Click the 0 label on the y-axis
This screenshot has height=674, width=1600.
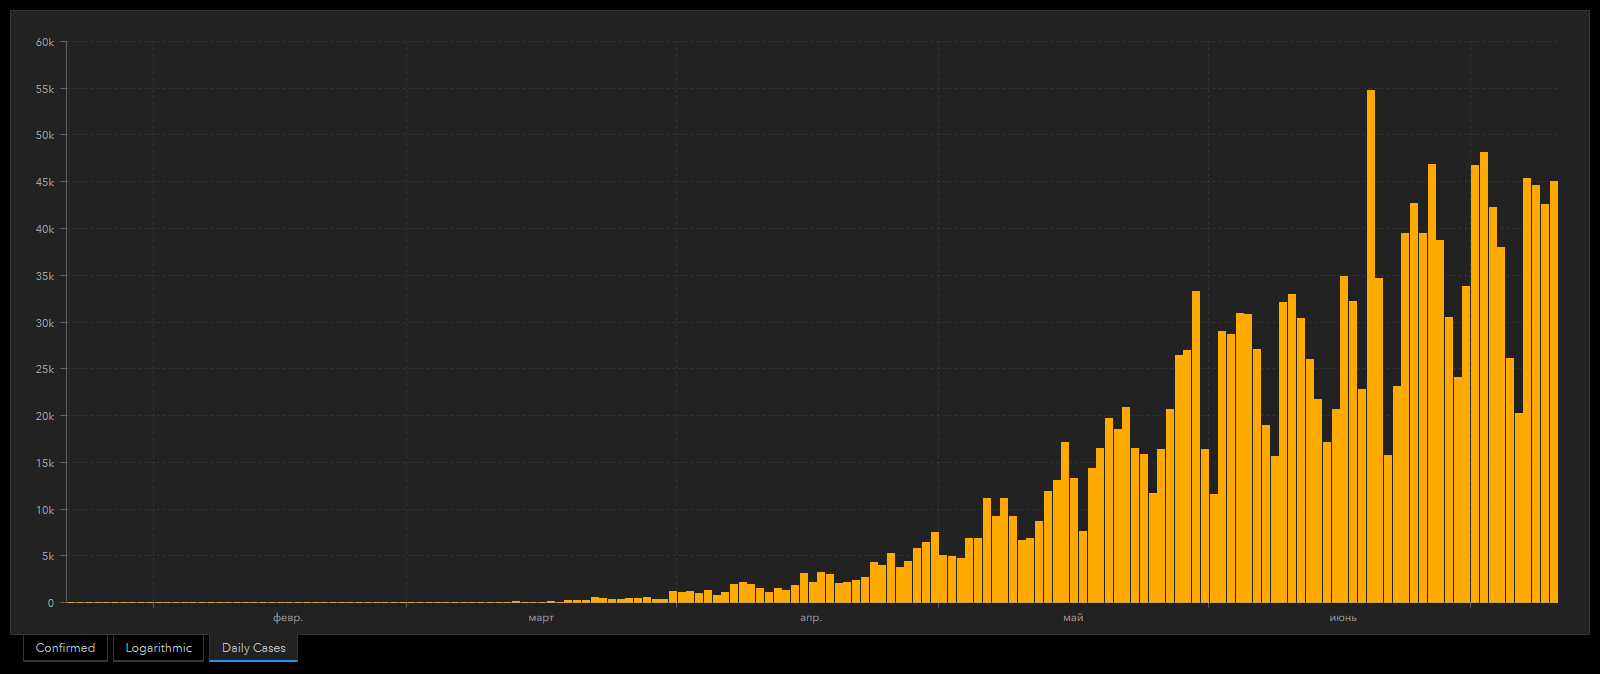point(50,603)
